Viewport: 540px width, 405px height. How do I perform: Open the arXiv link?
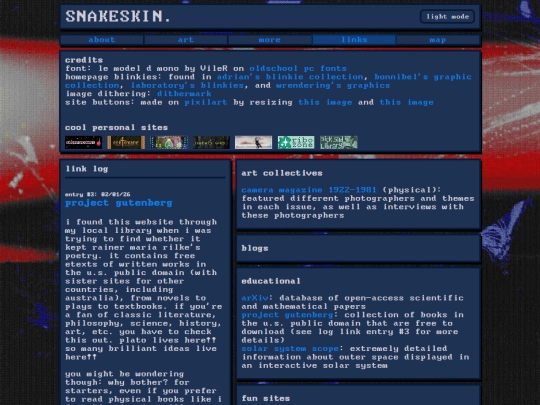(255, 298)
